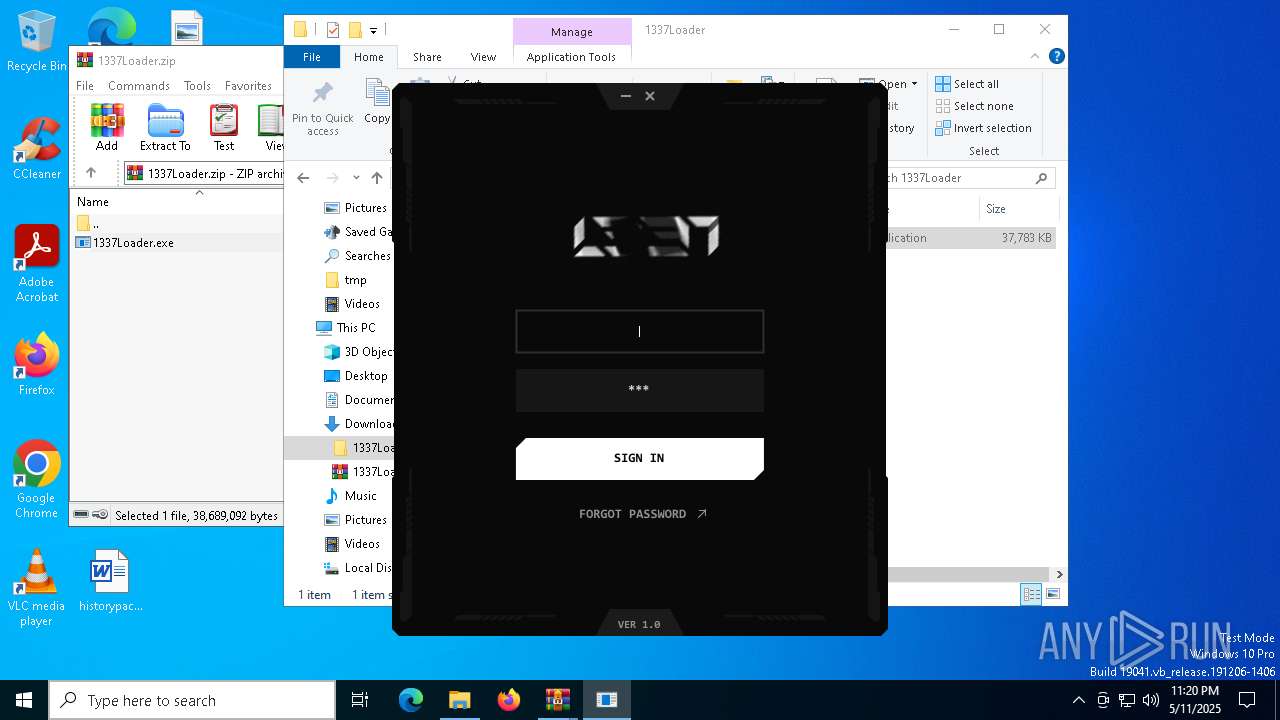Click Invert selection in Explorer ribbon
This screenshot has width=1280, height=720.
983,128
